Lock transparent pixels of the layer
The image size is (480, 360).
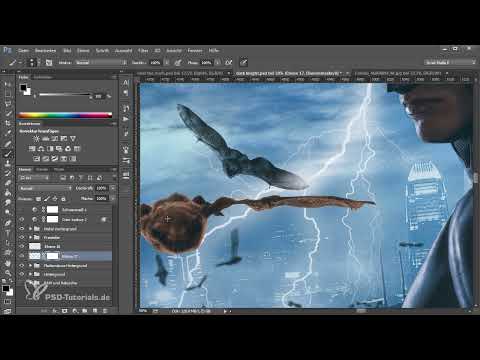pyautogui.click(x=38, y=199)
